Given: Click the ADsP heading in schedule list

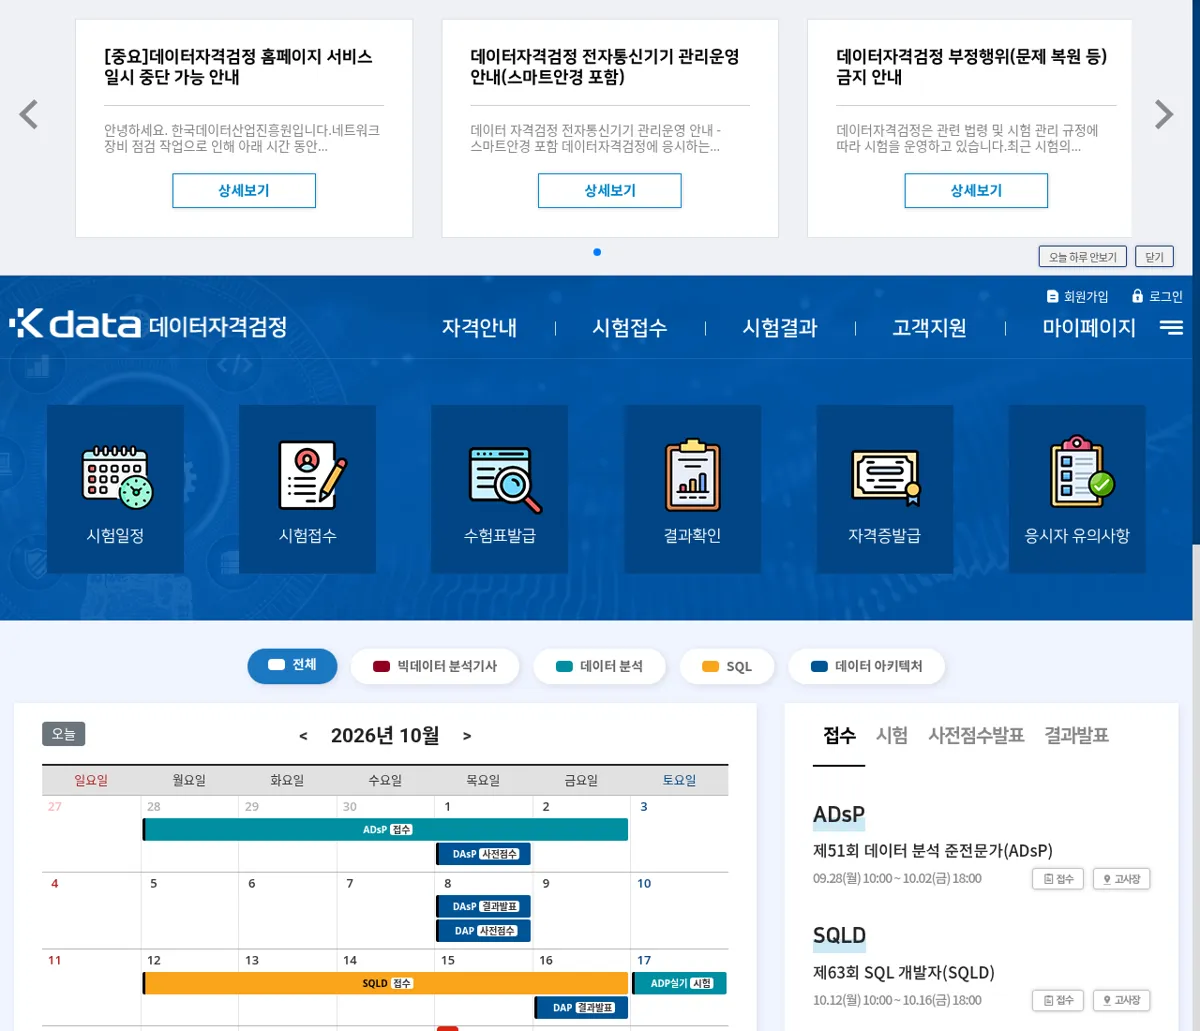Looking at the screenshot, I should pos(839,815).
